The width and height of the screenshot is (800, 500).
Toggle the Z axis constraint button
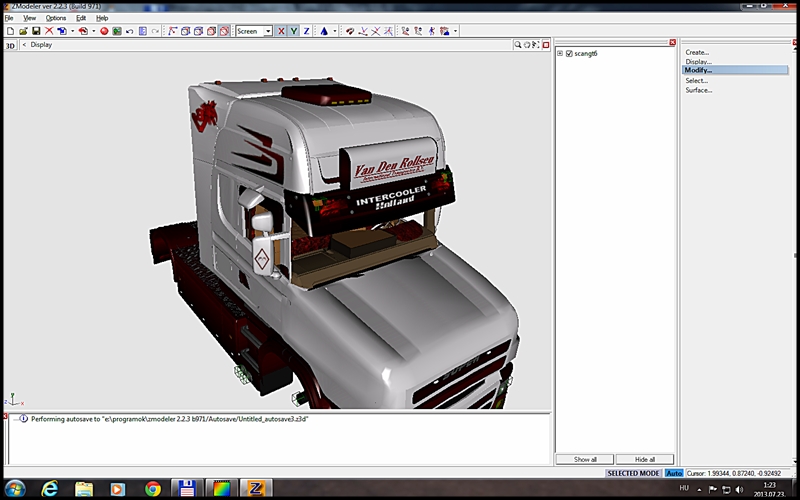tap(306, 31)
